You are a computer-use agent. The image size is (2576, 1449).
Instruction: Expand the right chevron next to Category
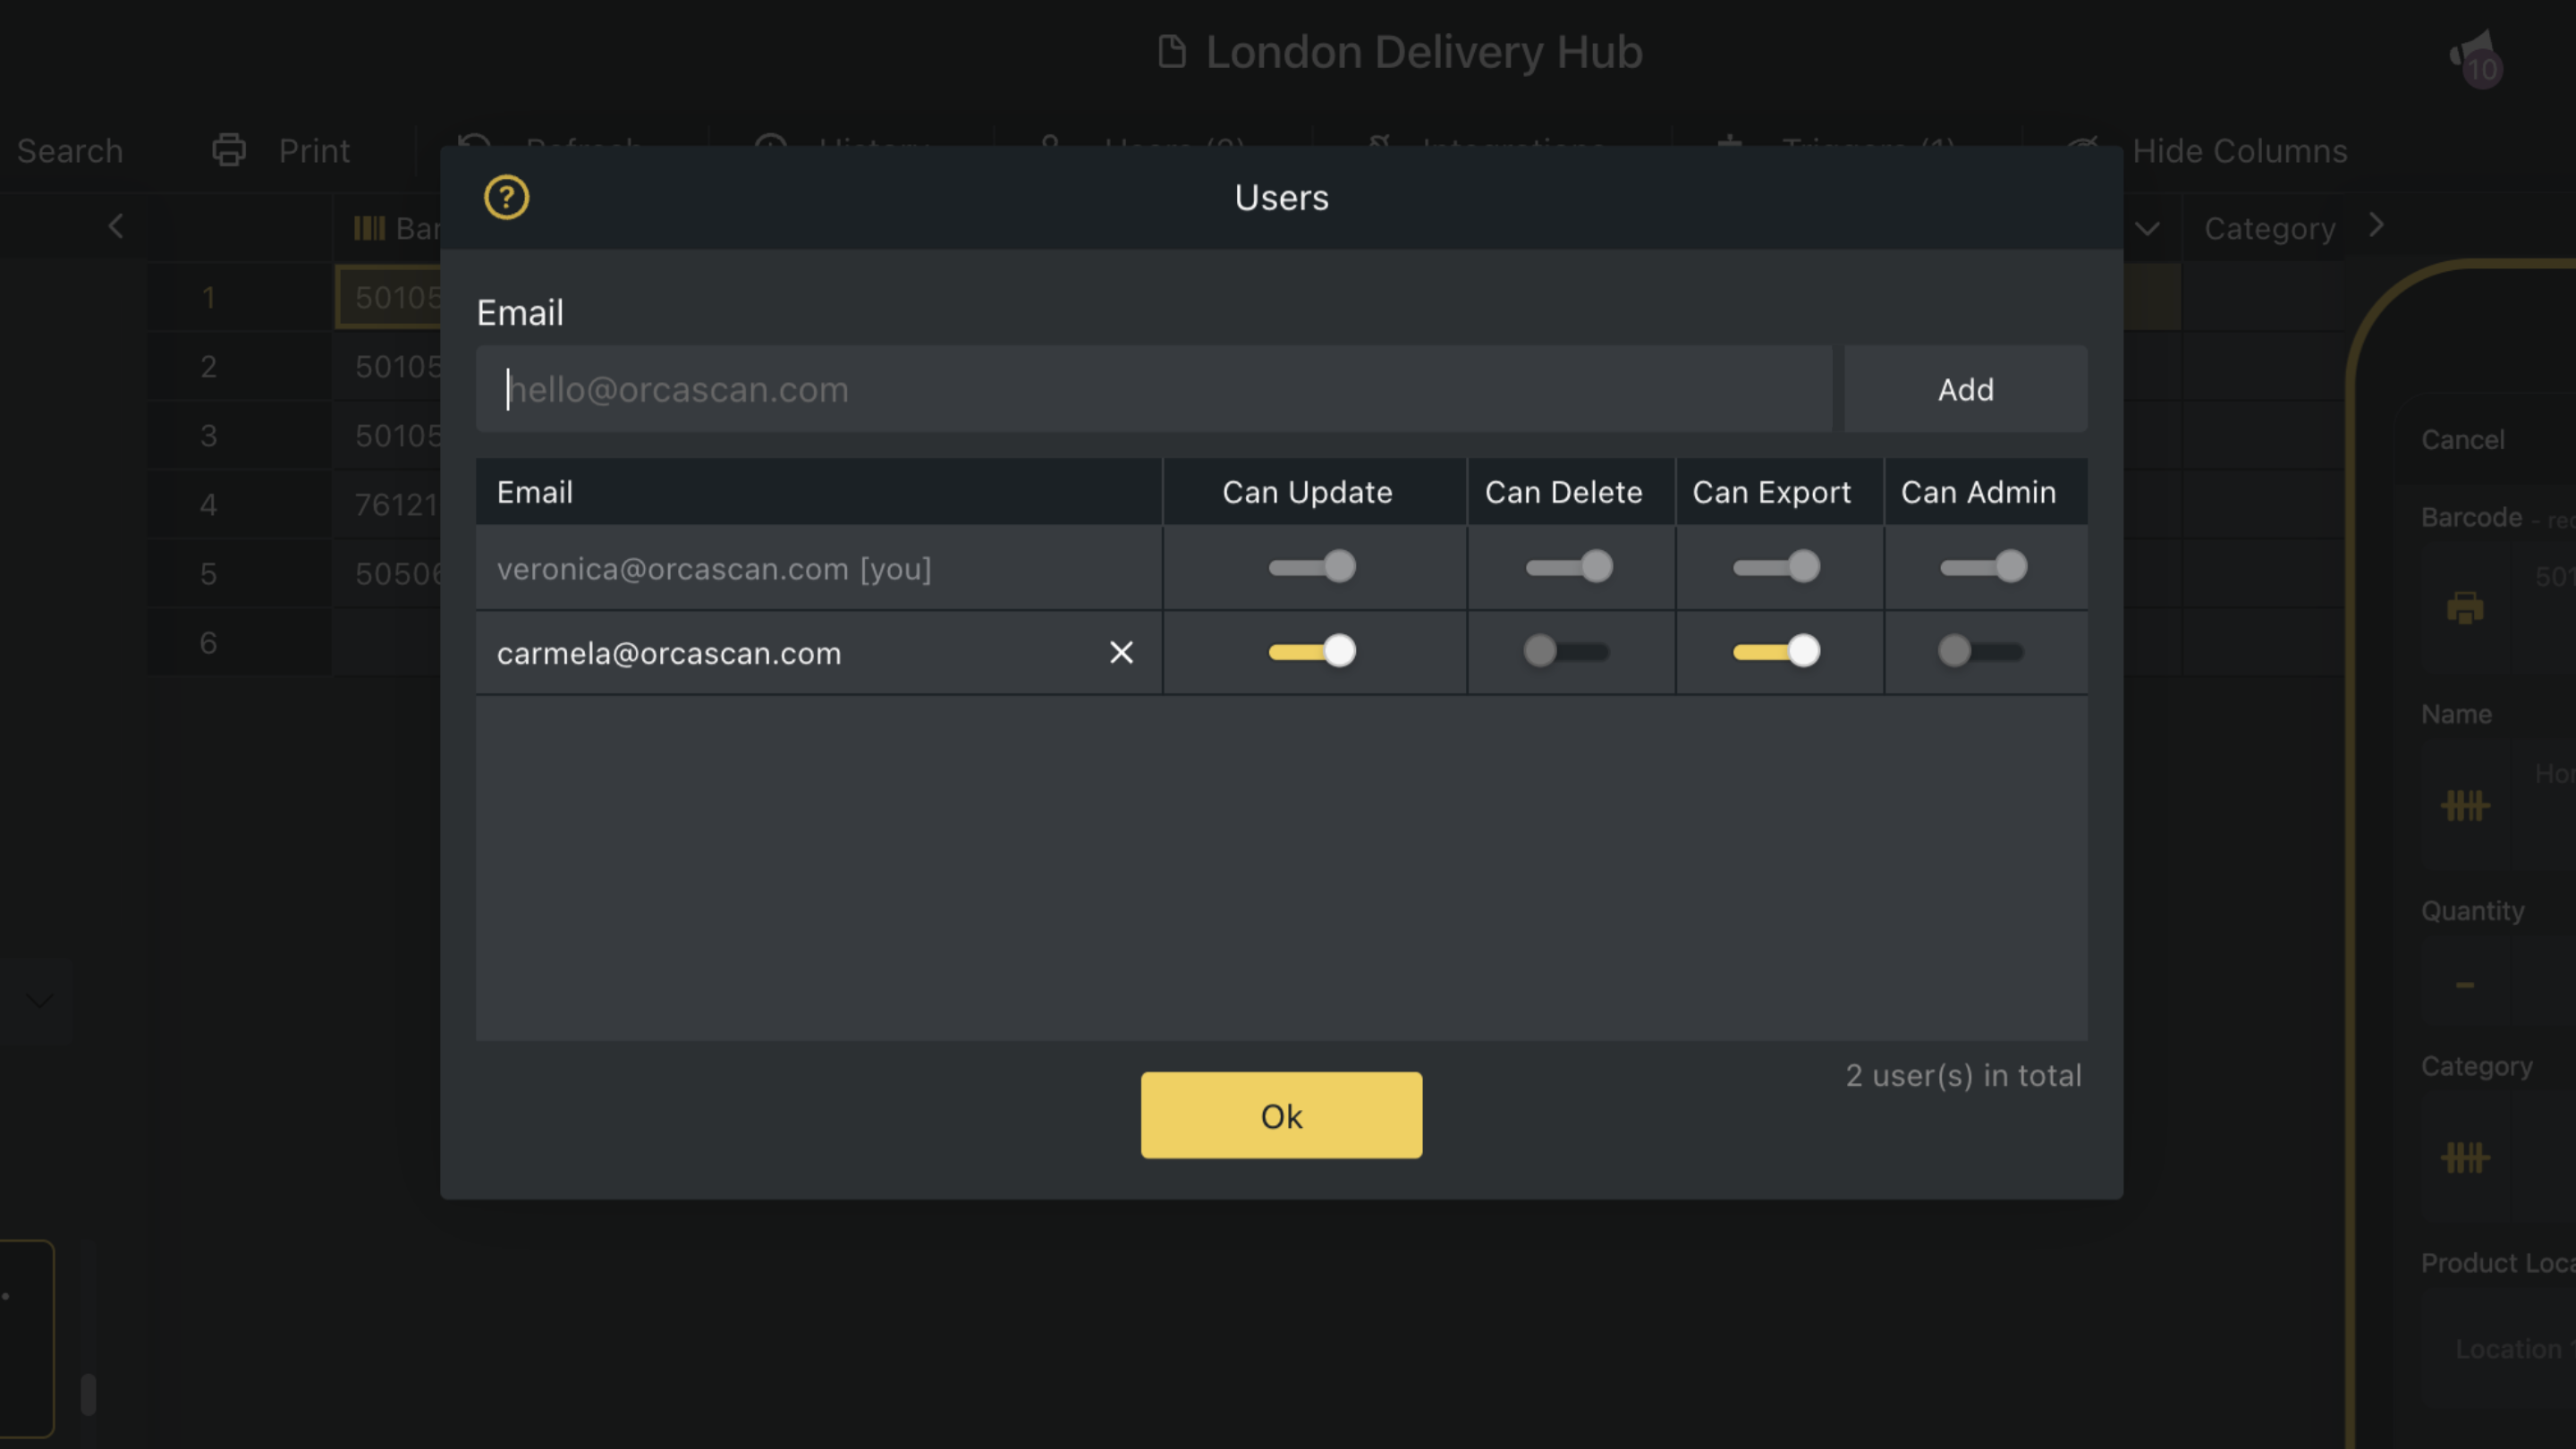[2376, 226]
